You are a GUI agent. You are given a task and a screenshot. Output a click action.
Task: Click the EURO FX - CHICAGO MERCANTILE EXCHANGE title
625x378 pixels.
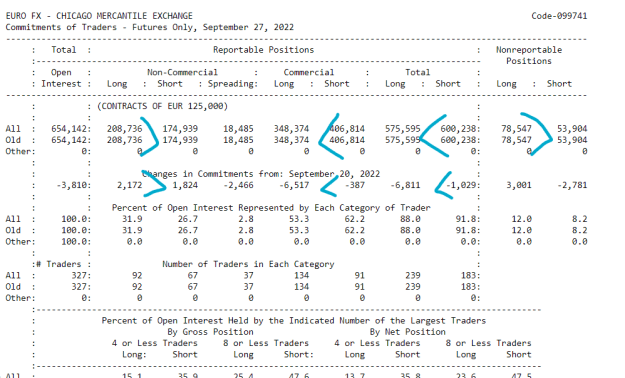click(x=99, y=16)
